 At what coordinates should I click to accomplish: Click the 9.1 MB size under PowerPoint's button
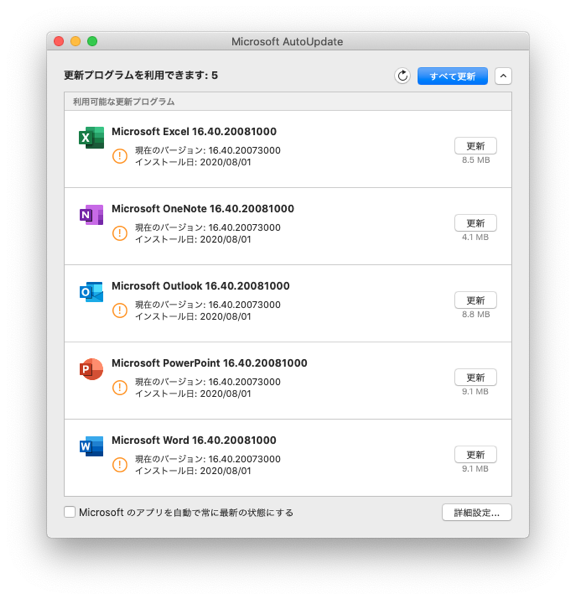pyautogui.click(x=475, y=391)
